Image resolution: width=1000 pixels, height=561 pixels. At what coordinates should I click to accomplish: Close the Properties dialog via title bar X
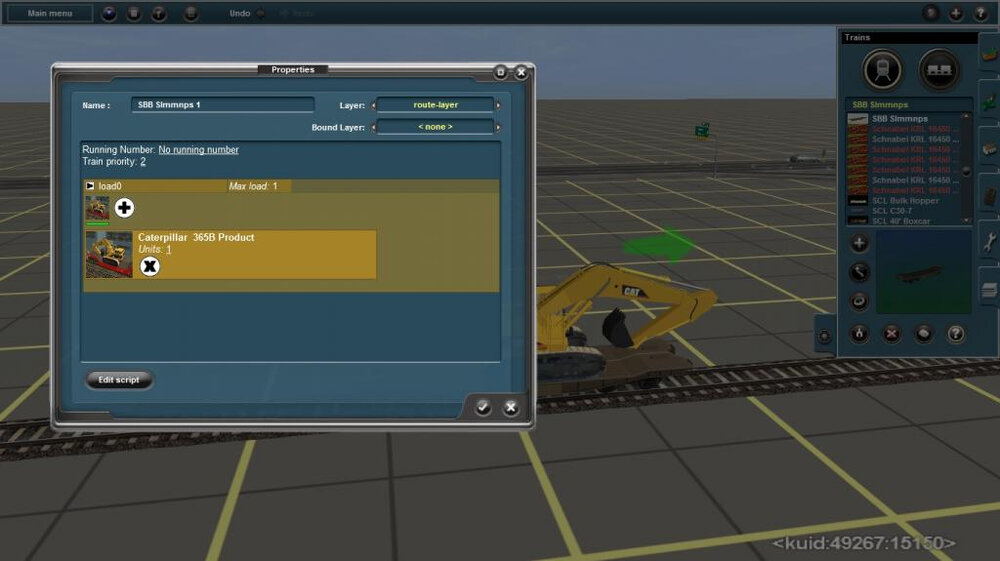tap(521, 72)
